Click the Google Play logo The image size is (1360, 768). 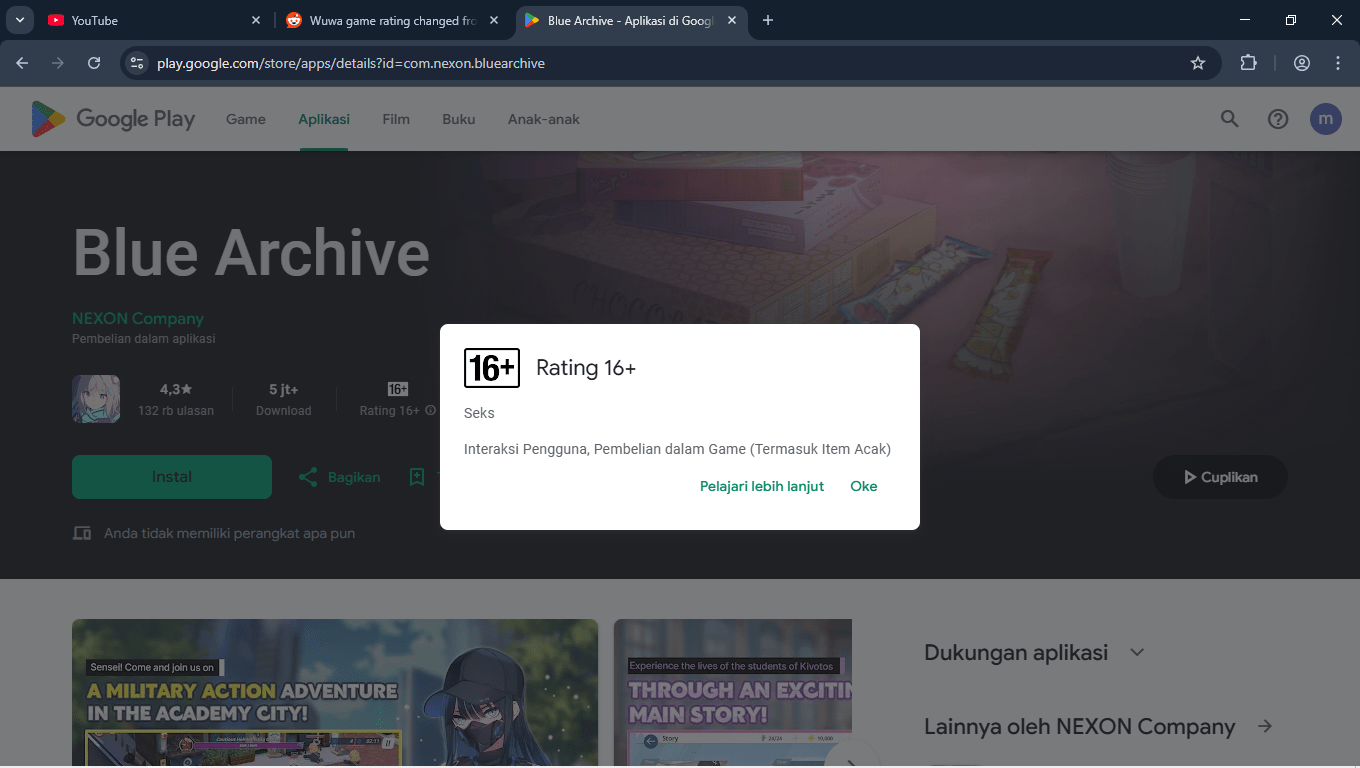[113, 119]
